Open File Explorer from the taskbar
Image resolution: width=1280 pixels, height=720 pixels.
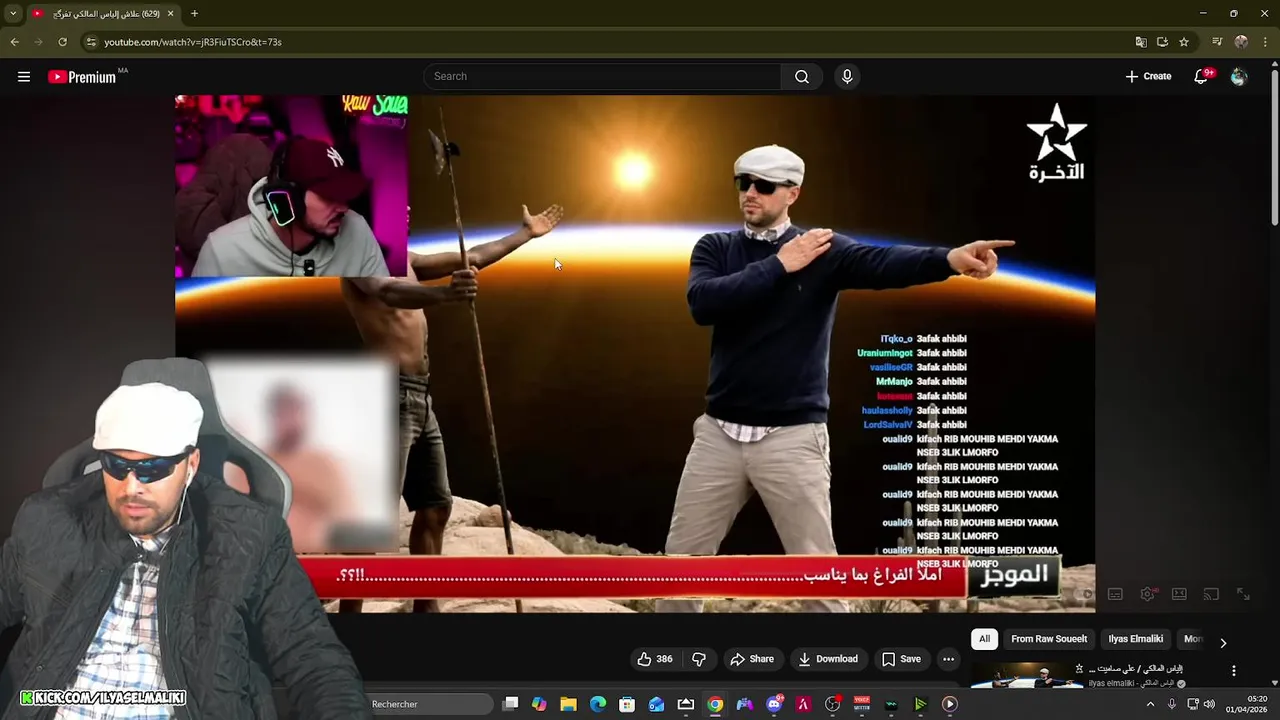[x=568, y=704]
